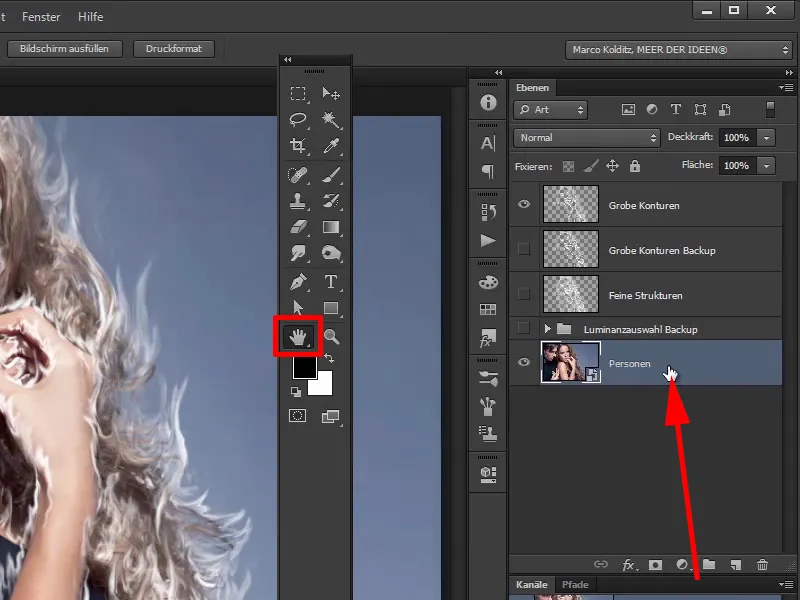Screen dimensions: 800x600
Task: Select the Brush tool
Action: tap(331, 175)
